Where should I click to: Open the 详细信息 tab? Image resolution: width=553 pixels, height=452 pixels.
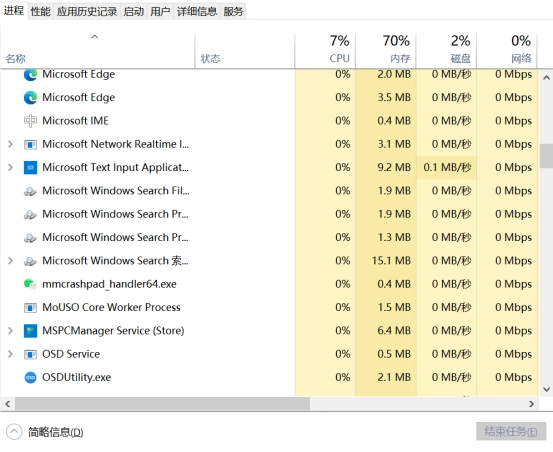[x=197, y=12]
